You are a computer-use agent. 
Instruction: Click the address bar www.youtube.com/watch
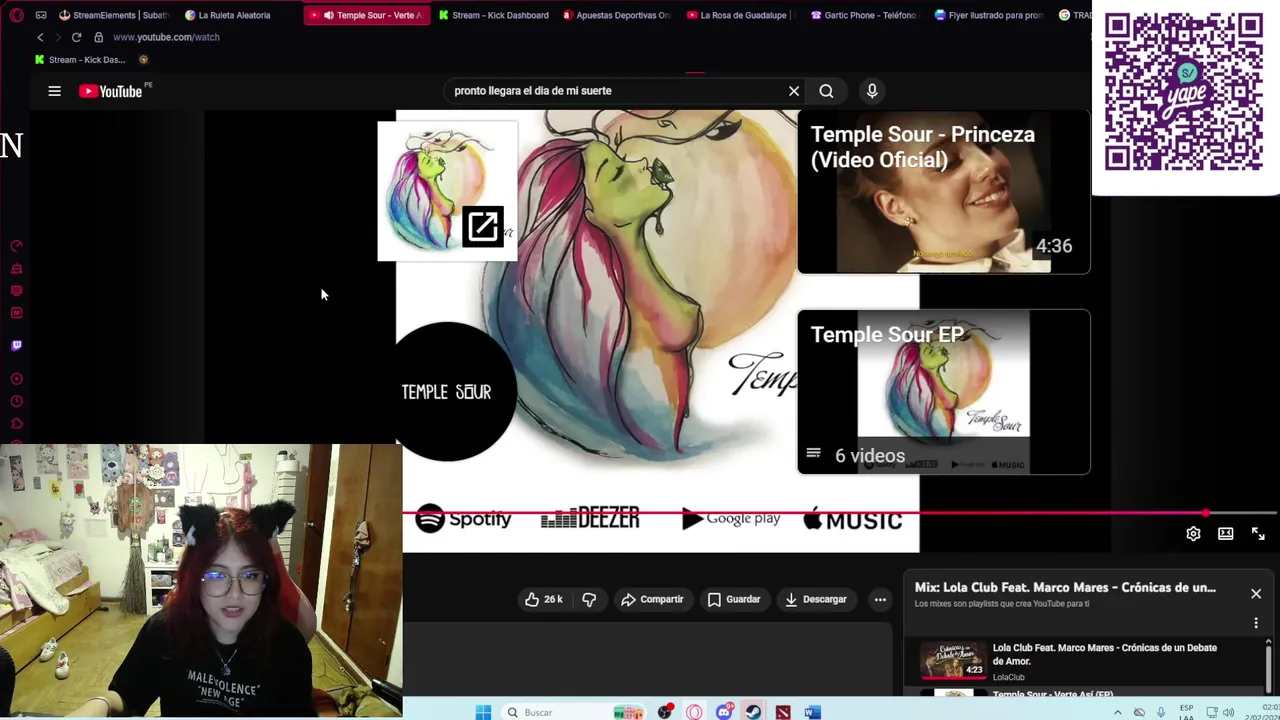[166, 37]
